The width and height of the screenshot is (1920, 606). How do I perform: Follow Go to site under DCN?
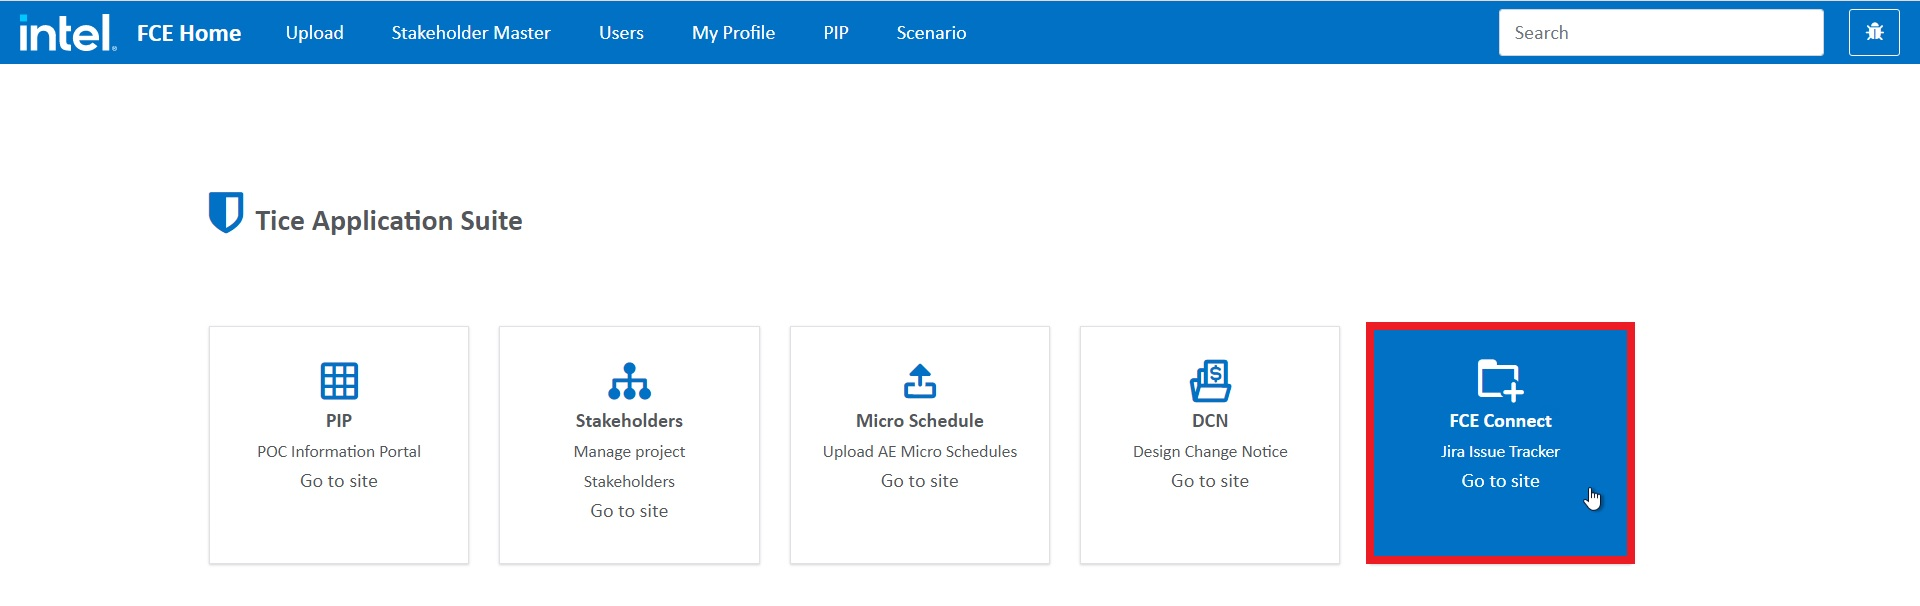(x=1210, y=481)
